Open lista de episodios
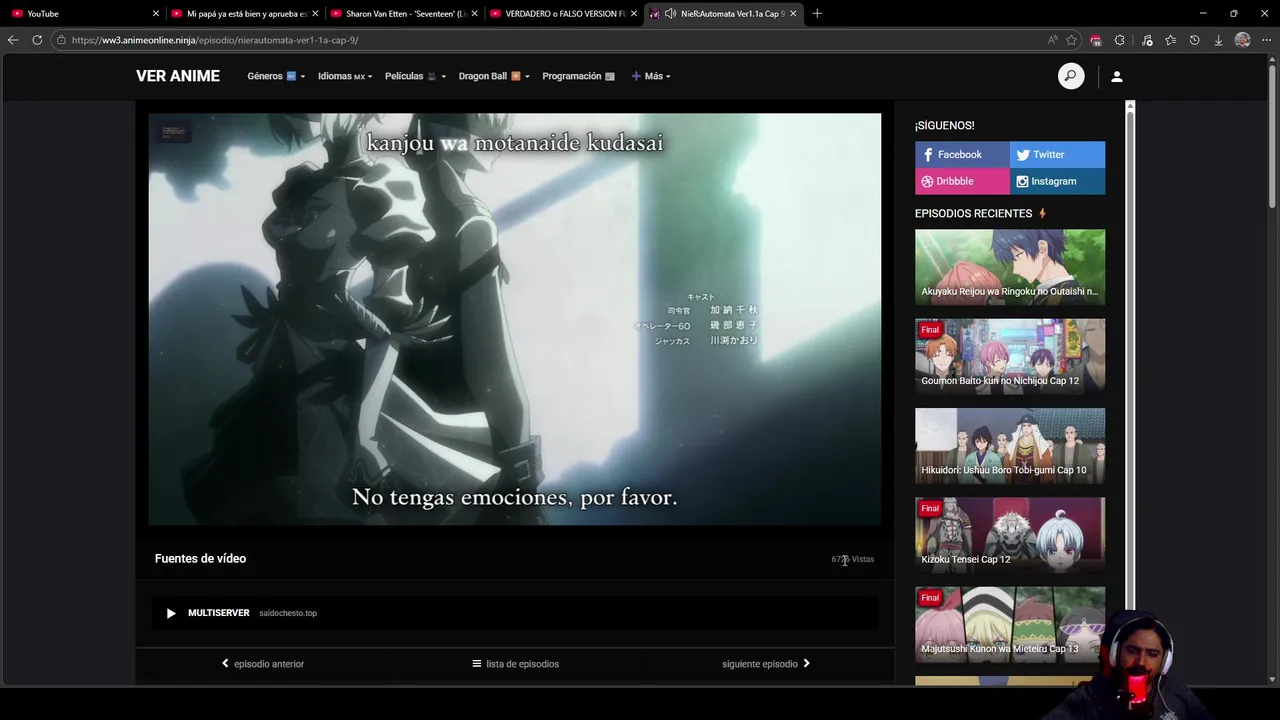Image resolution: width=1280 pixels, height=720 pixels. (515, 663)
